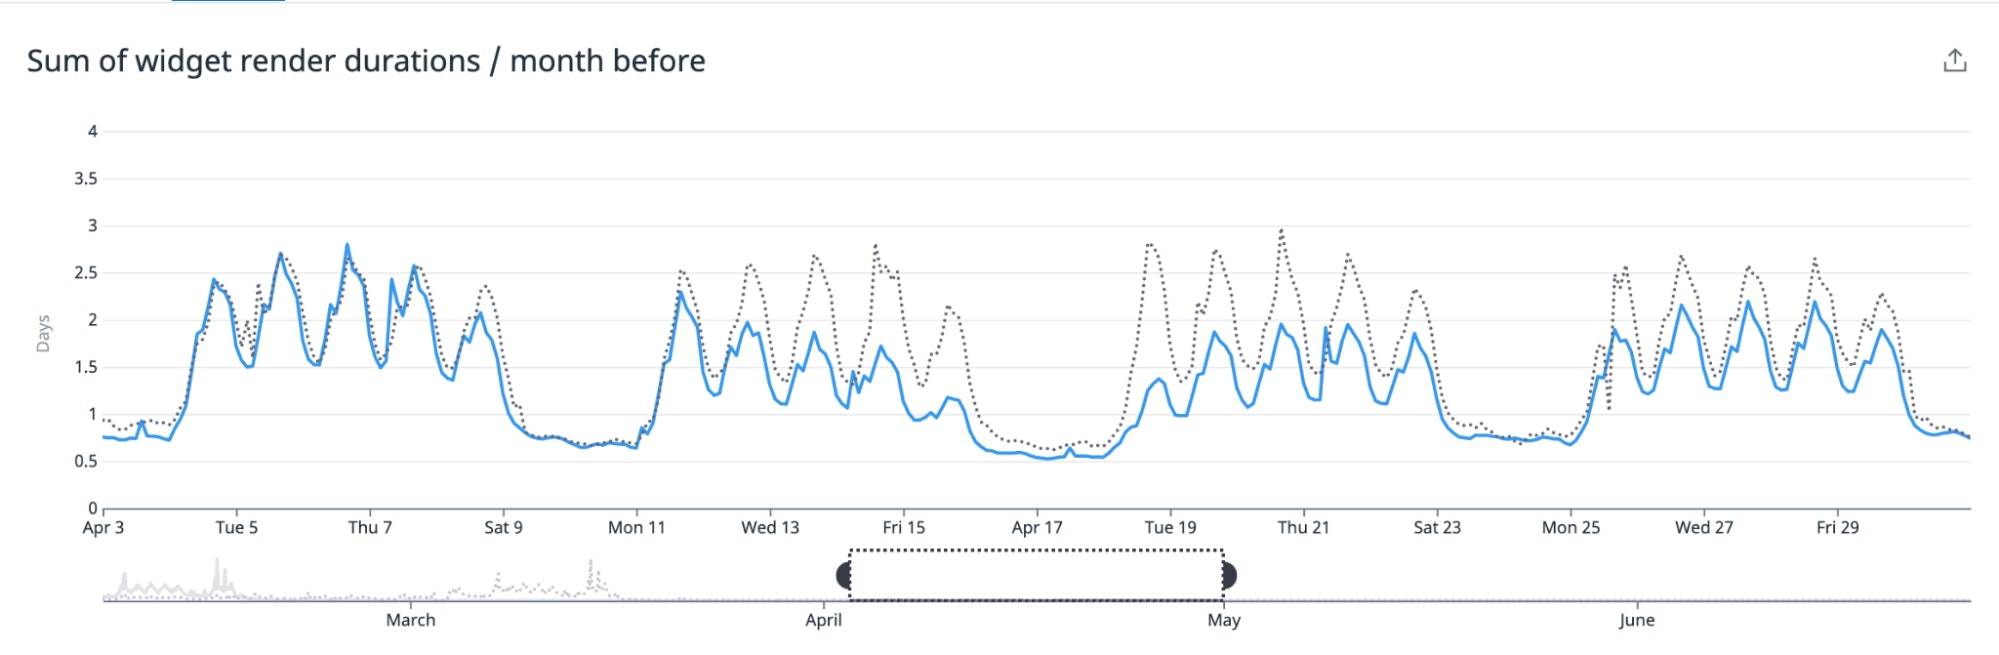Click the chart title text

[x=367, y=60]
